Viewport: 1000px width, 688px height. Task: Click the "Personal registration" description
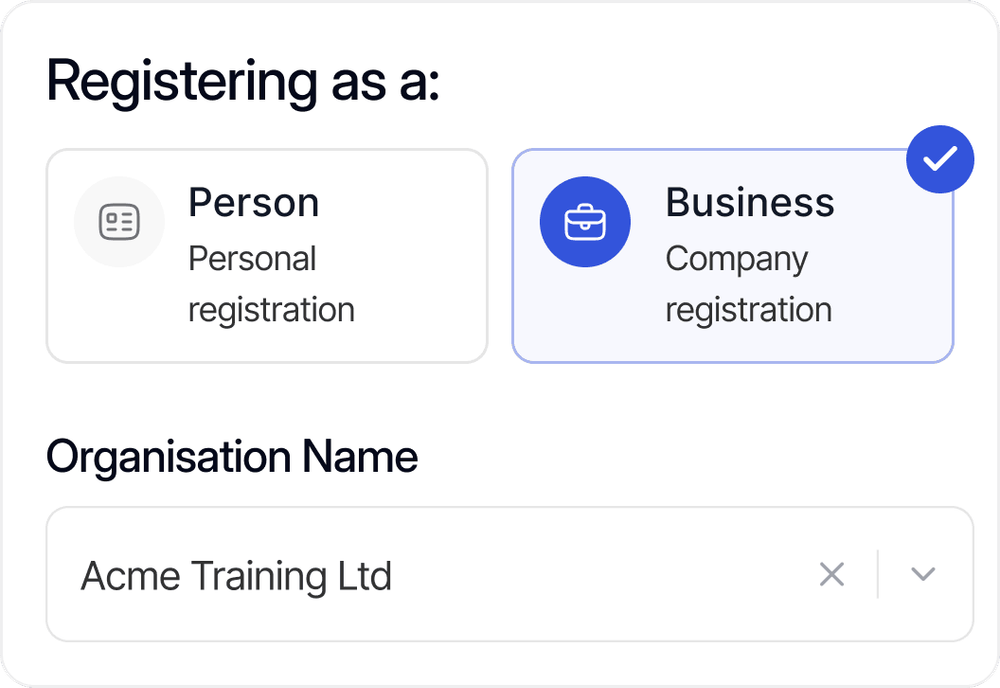(x=271, y=284)
